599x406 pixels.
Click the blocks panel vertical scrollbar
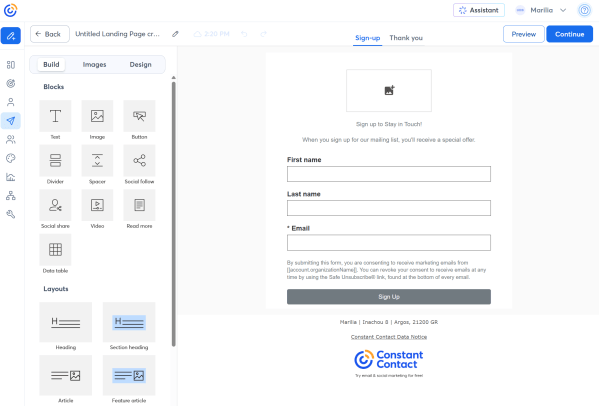[174, 214]
